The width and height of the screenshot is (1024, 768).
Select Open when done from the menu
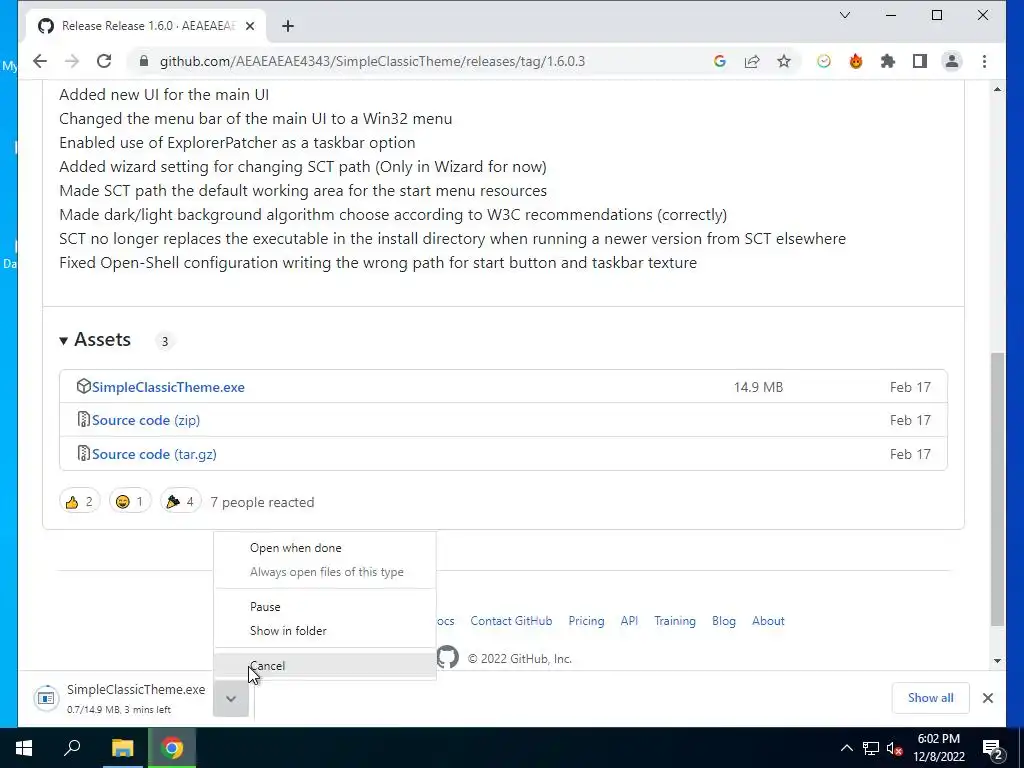325,548
